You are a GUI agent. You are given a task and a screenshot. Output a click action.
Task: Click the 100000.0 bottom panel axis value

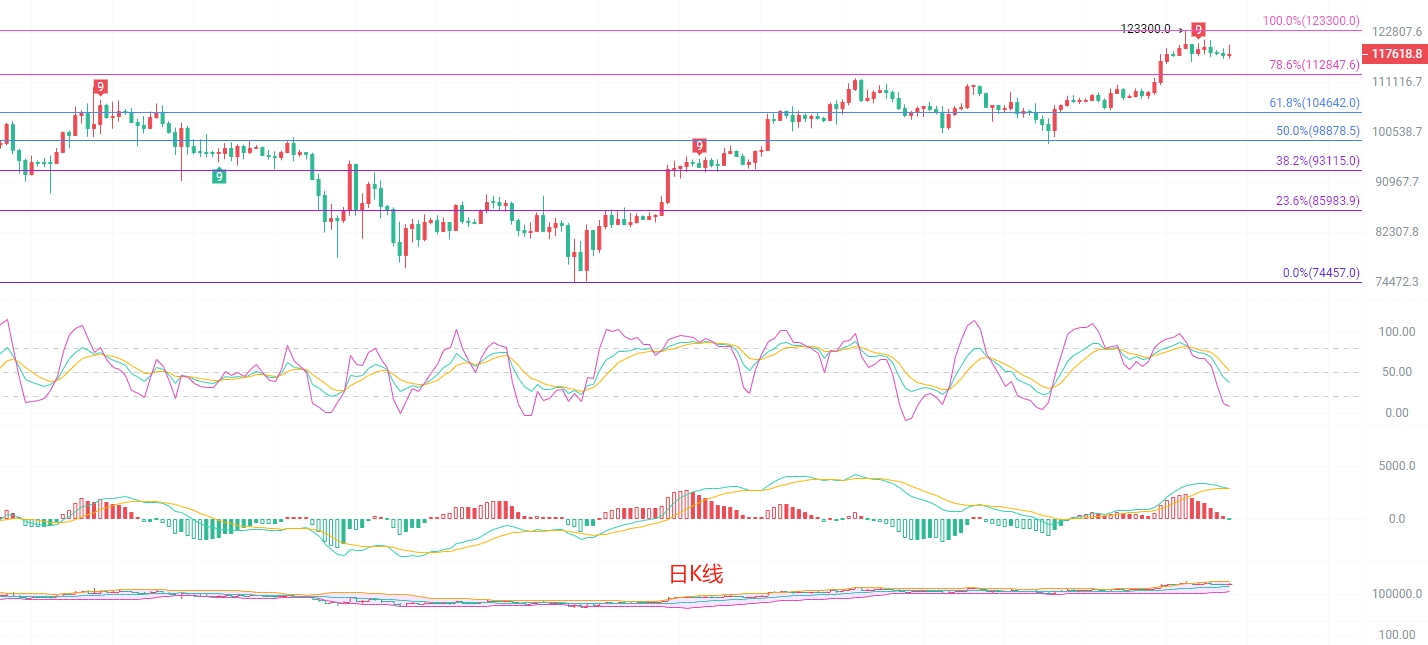tap(1394, 594)
